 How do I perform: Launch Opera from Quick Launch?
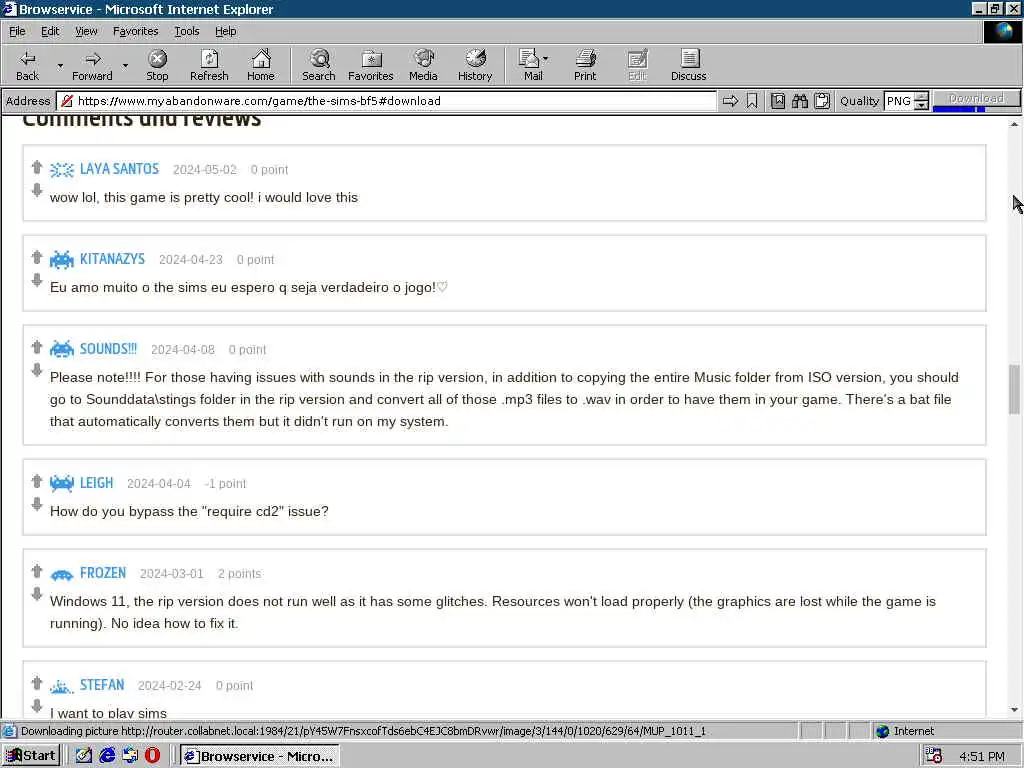point(152,756)
